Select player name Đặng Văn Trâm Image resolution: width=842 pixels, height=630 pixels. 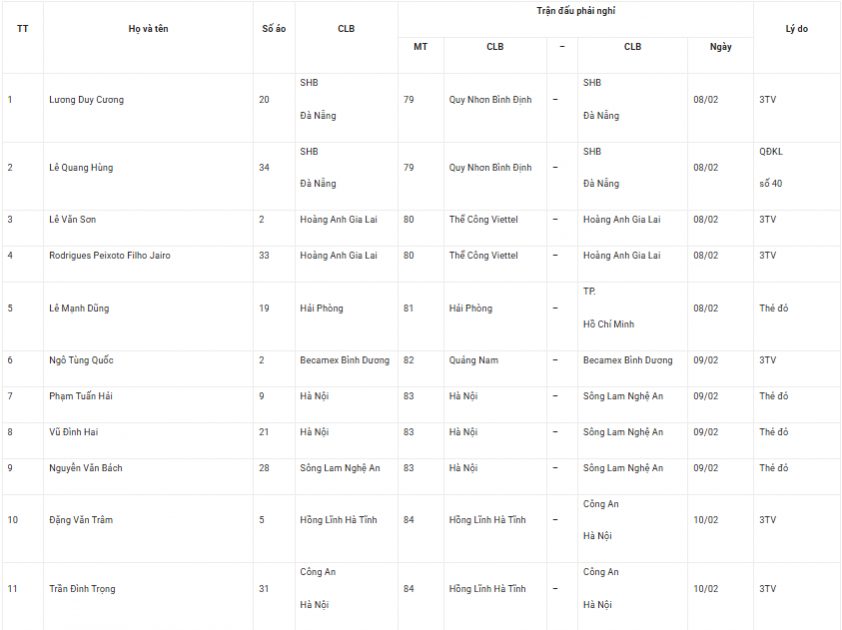83,520
